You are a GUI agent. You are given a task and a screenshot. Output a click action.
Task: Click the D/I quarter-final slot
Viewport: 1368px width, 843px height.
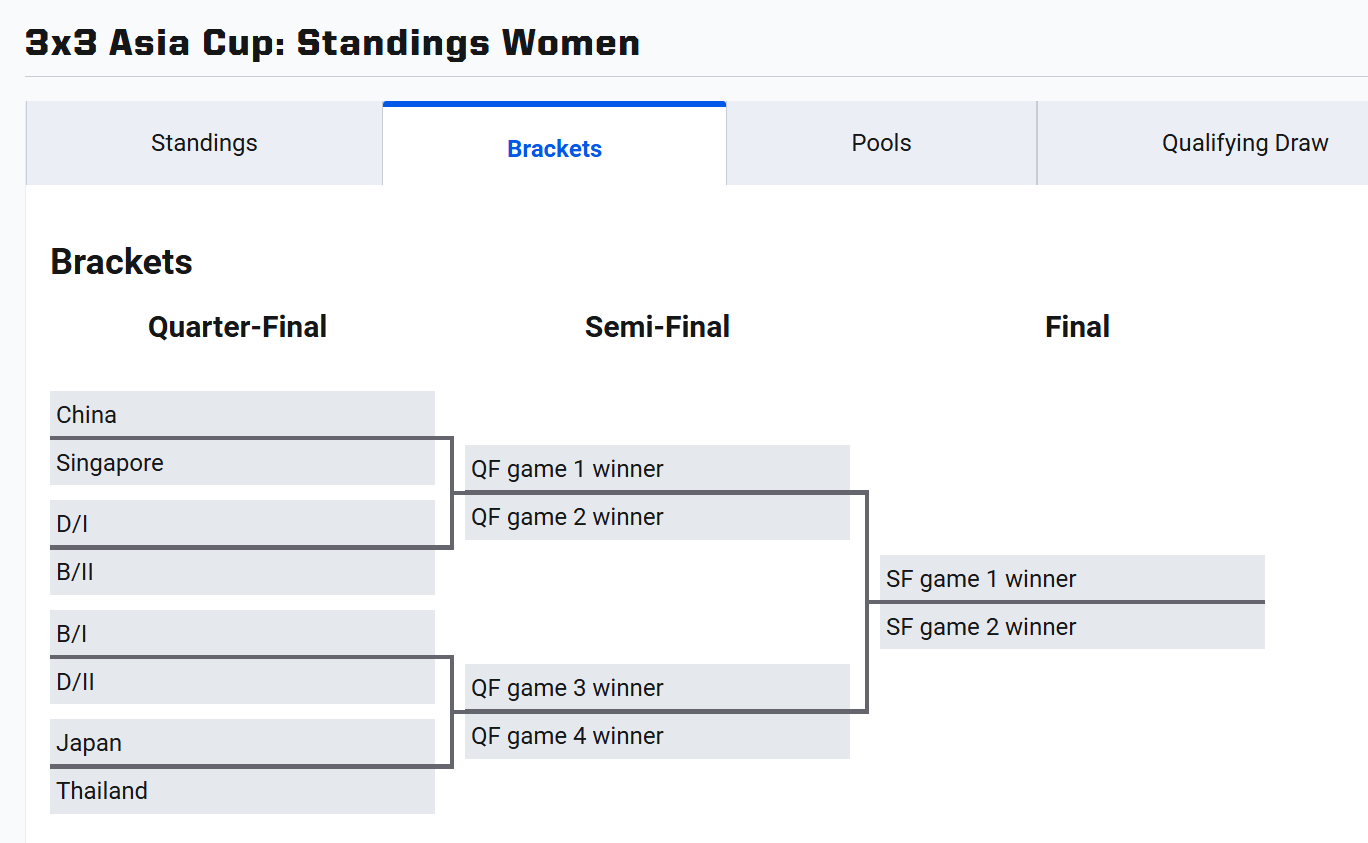pyautogui.click(x=242, y=523)
